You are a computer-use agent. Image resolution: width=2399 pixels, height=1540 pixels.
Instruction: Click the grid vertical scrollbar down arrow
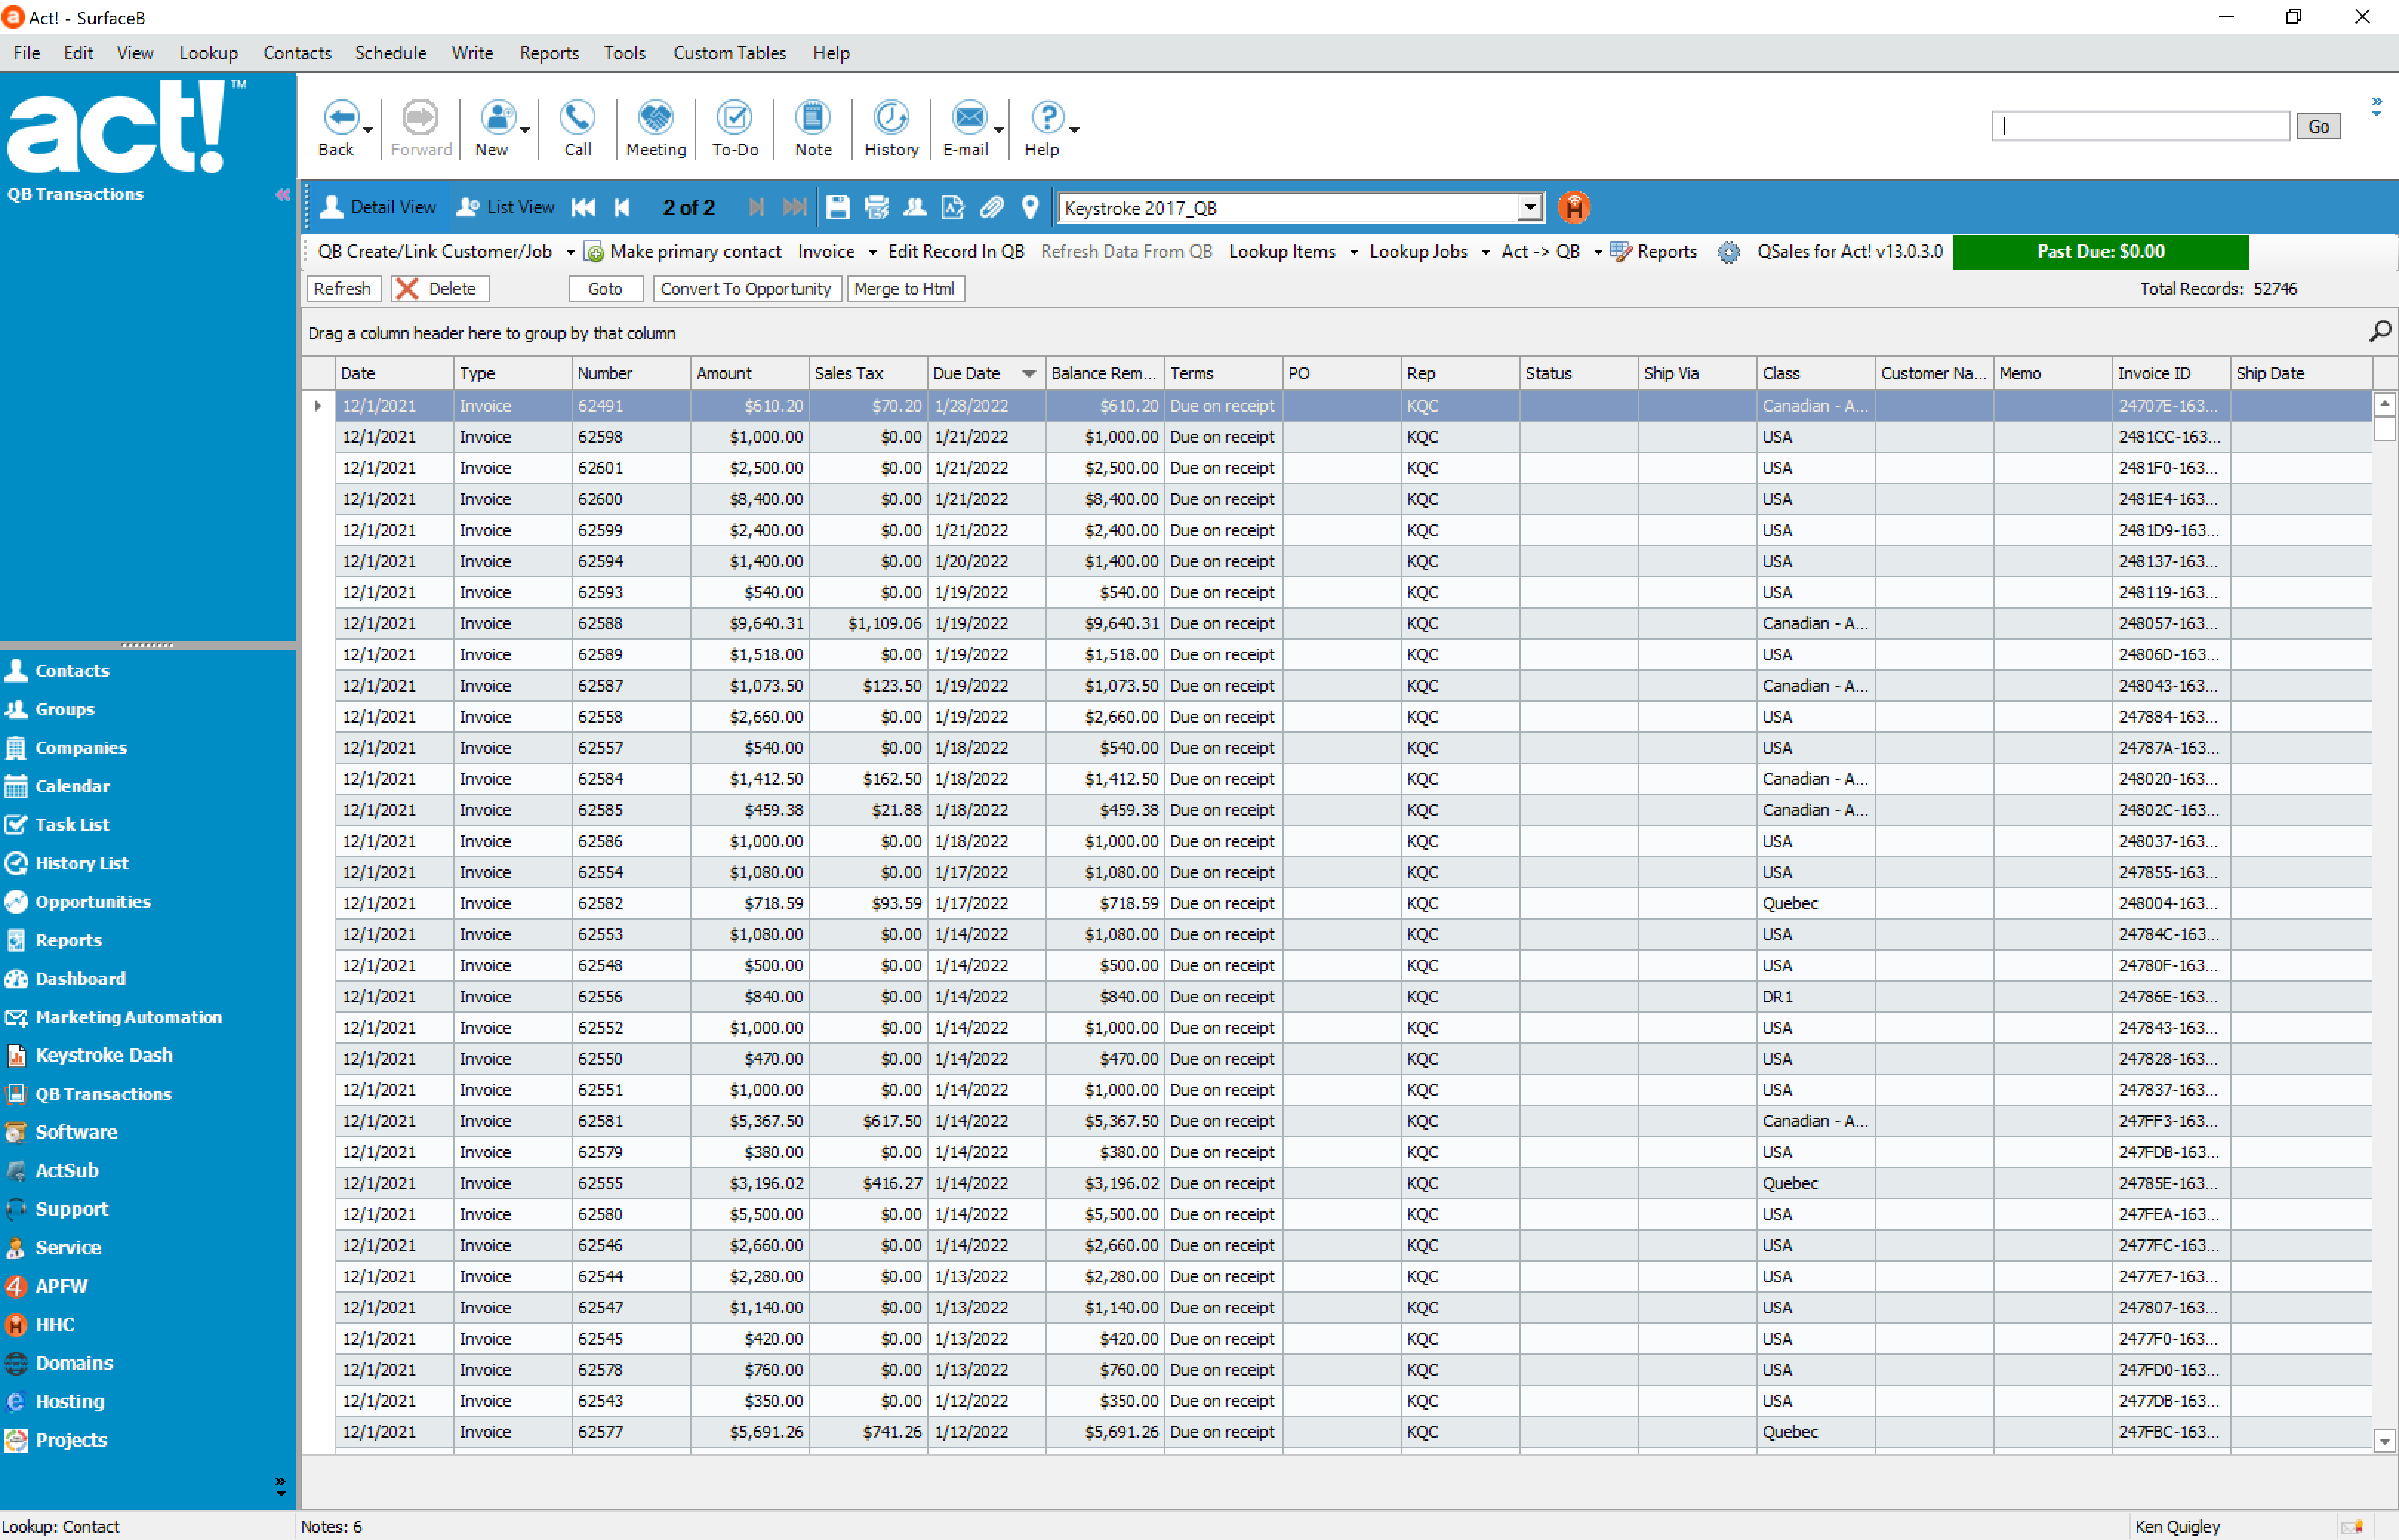2384,1441
